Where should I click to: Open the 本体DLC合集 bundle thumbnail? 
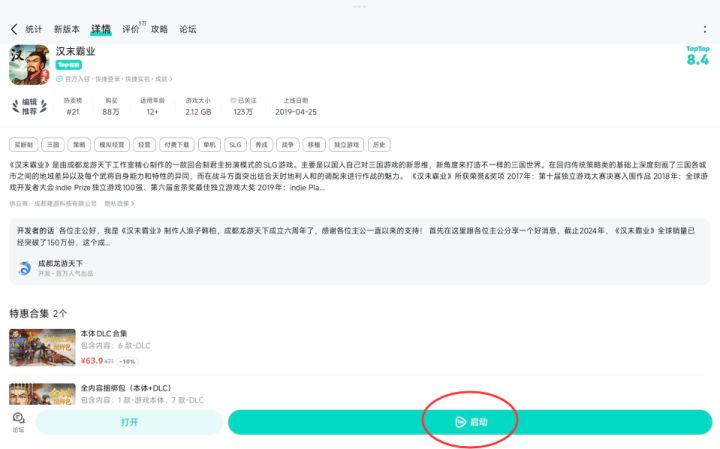pyautogui.click(x=42, y=348)
